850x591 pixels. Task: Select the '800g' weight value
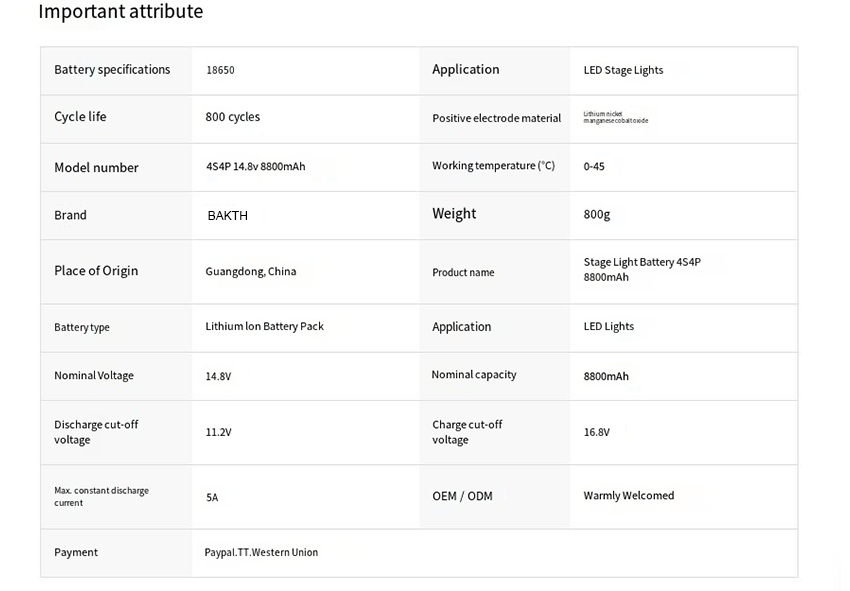(x=596, y=215)
